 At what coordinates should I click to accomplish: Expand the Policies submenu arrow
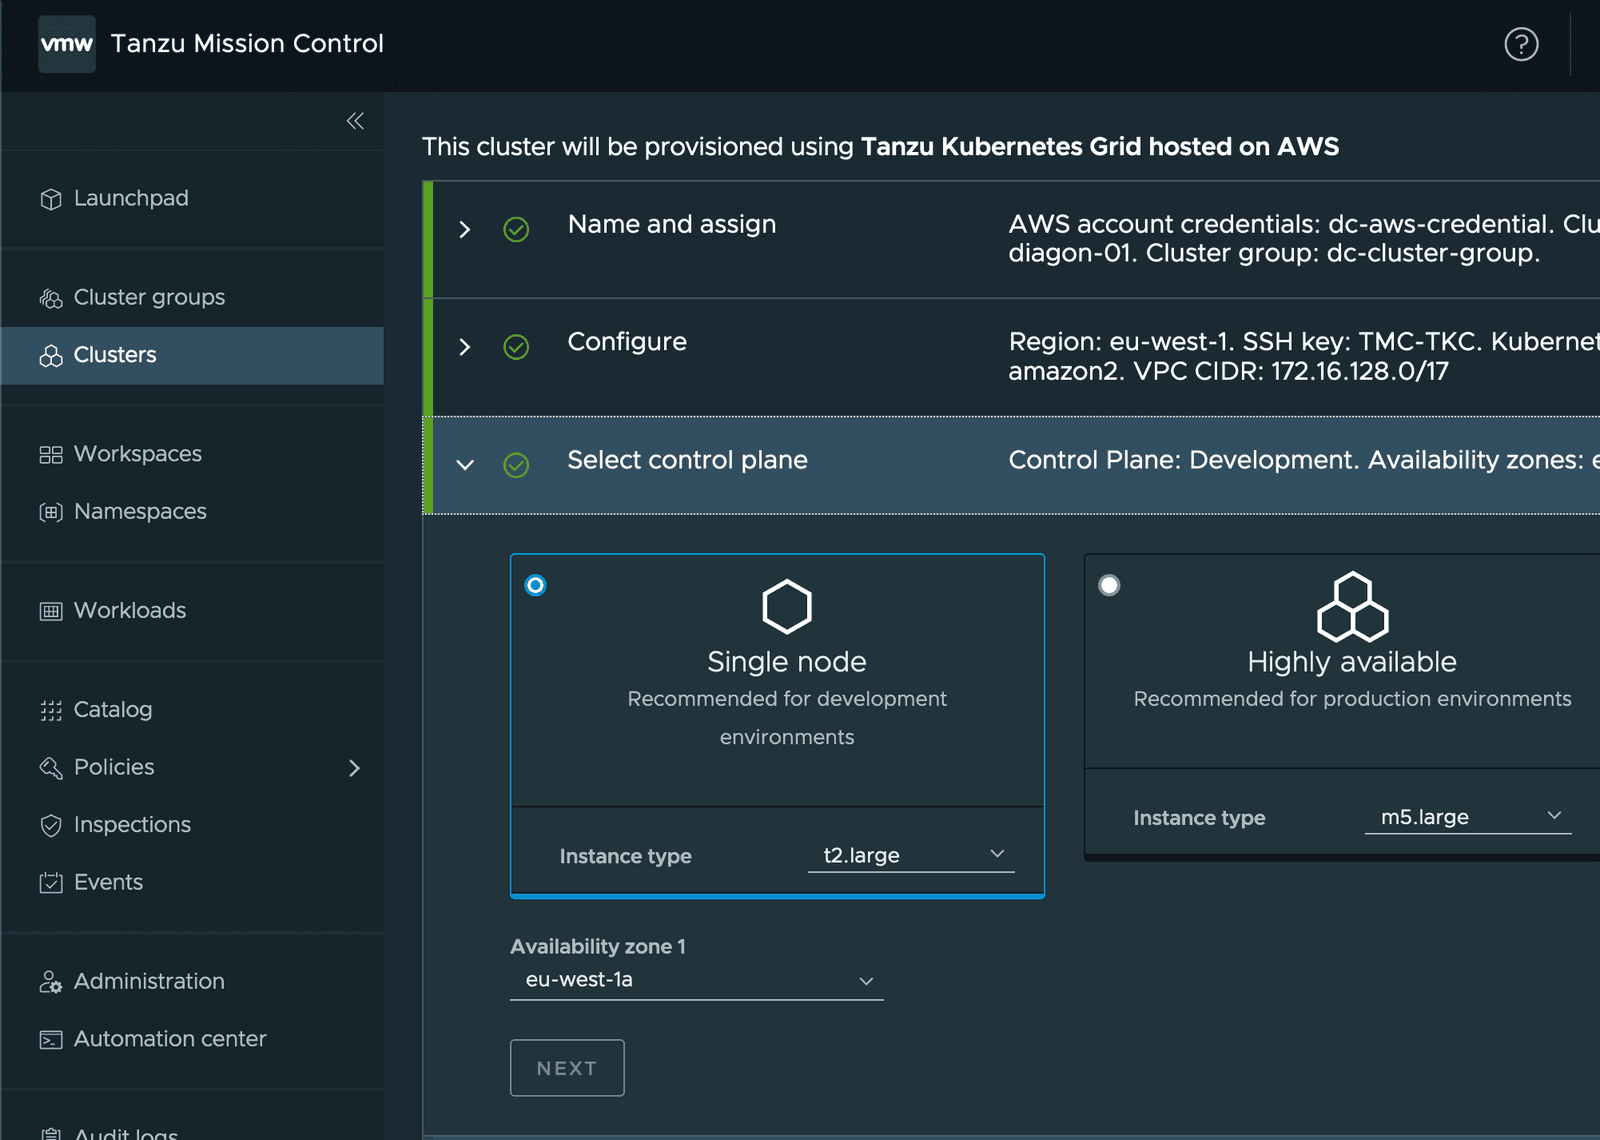click(x=354, y=768)
